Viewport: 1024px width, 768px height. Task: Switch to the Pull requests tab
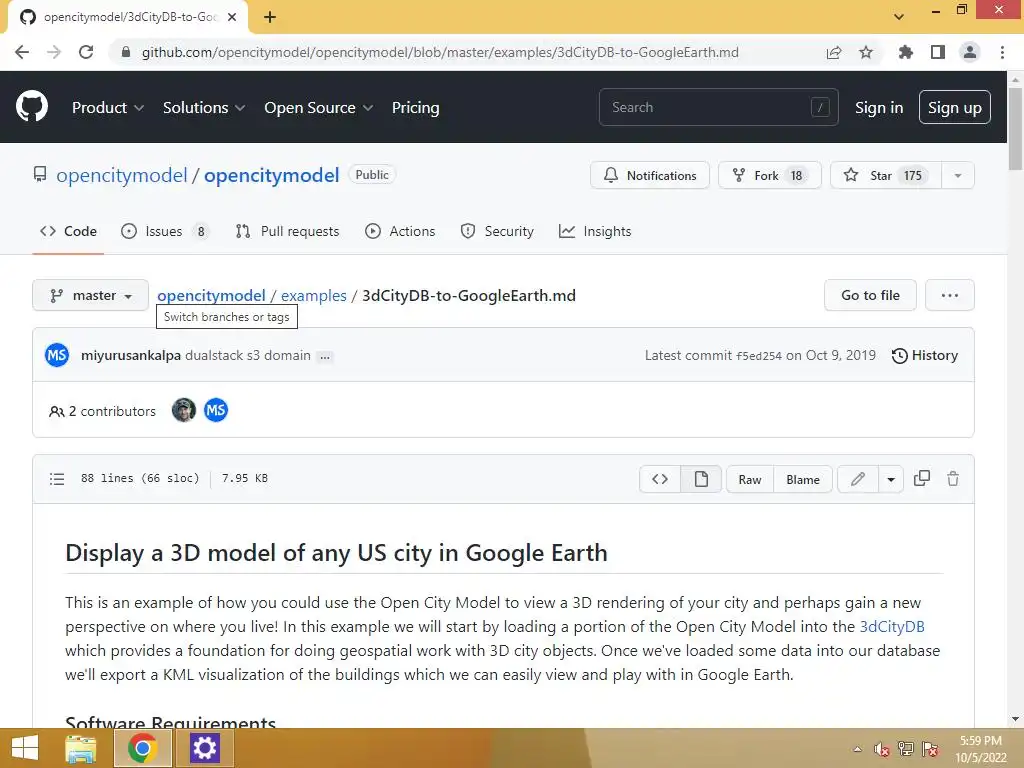(x=287, y=231)
